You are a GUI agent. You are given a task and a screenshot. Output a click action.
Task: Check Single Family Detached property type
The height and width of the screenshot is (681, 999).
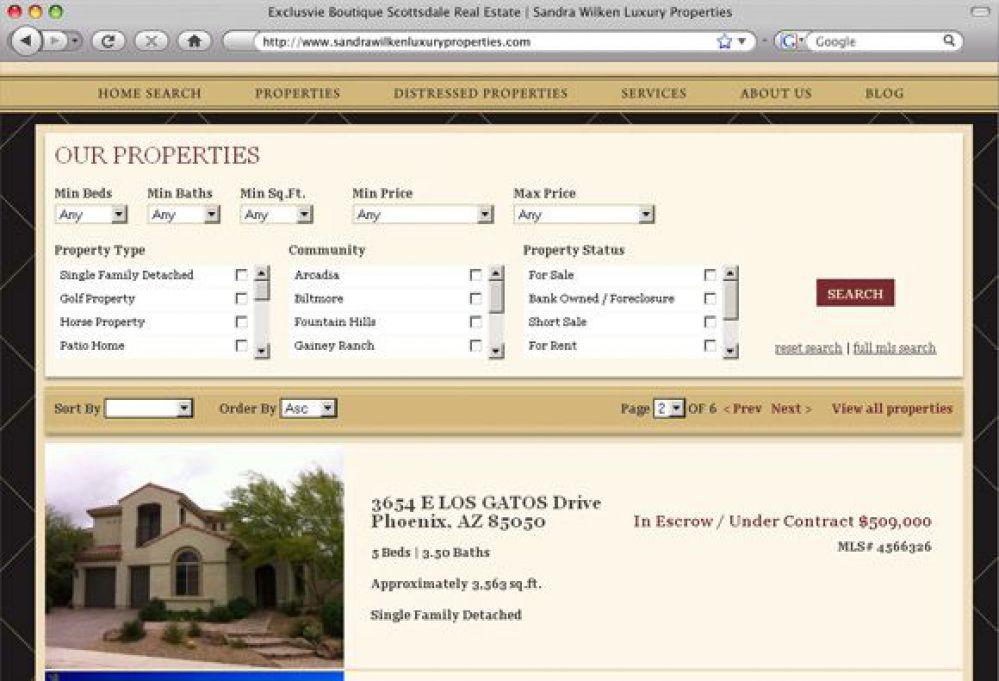point(241,275)
